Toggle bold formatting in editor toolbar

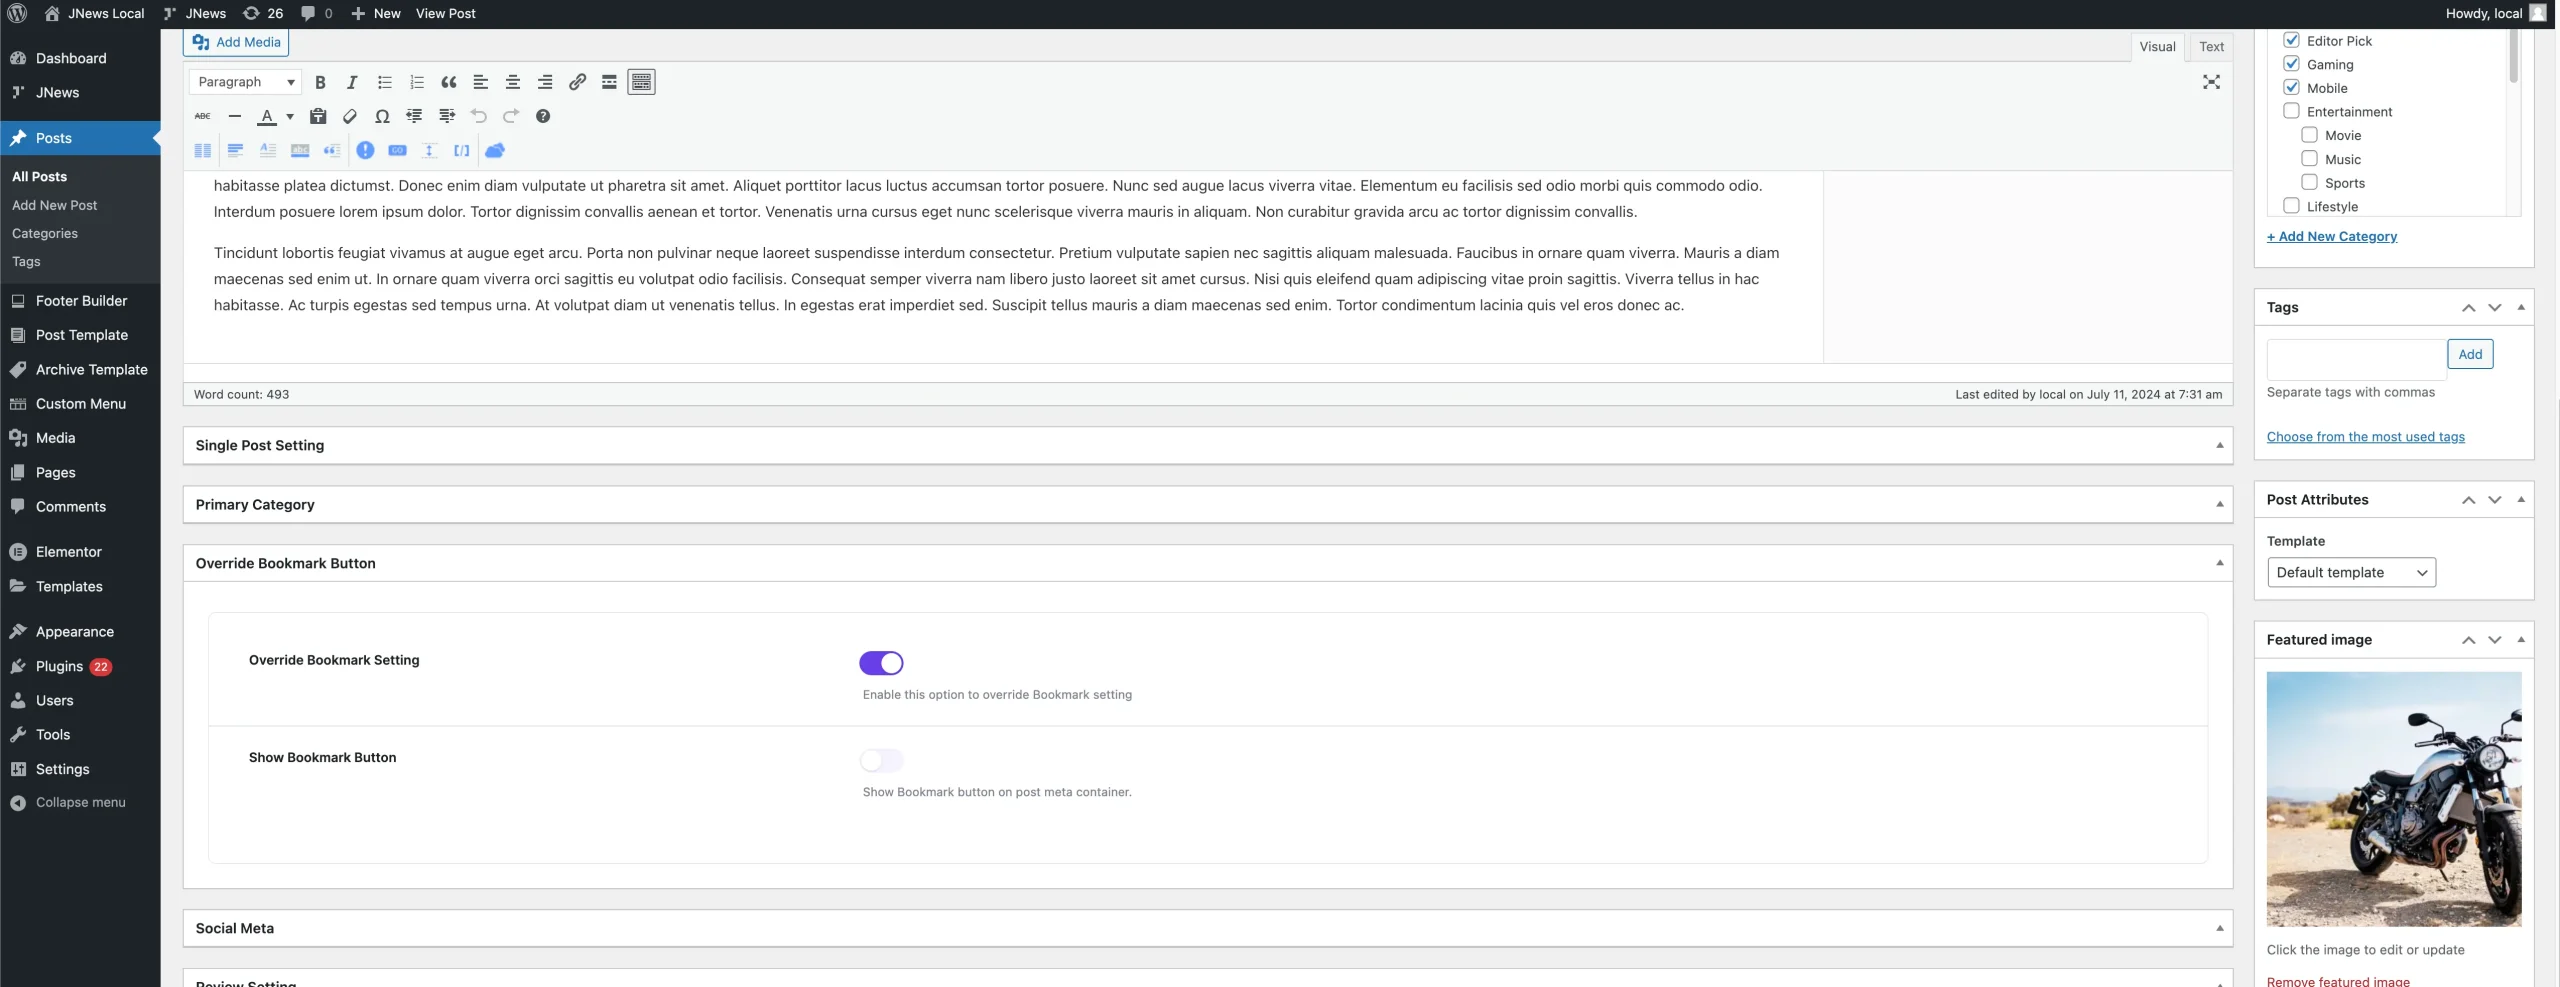click(320, 82)
